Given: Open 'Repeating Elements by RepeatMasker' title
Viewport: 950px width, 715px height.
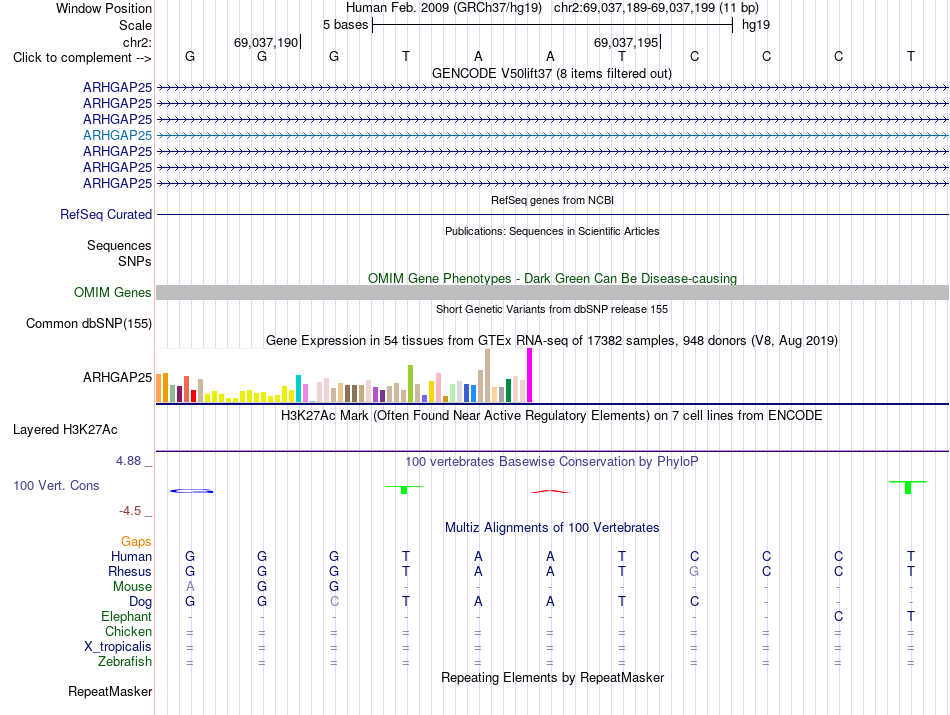Looking at the screenshot, I should pos(552,677).
